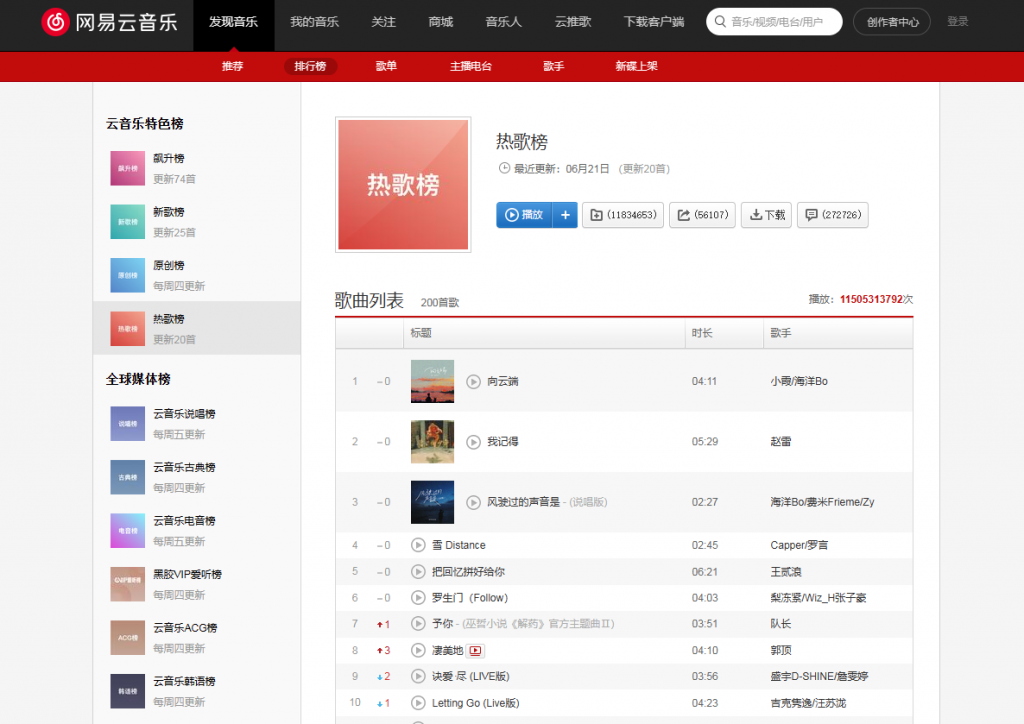Select the 歌手 sub-navigation item

[553, 66]
